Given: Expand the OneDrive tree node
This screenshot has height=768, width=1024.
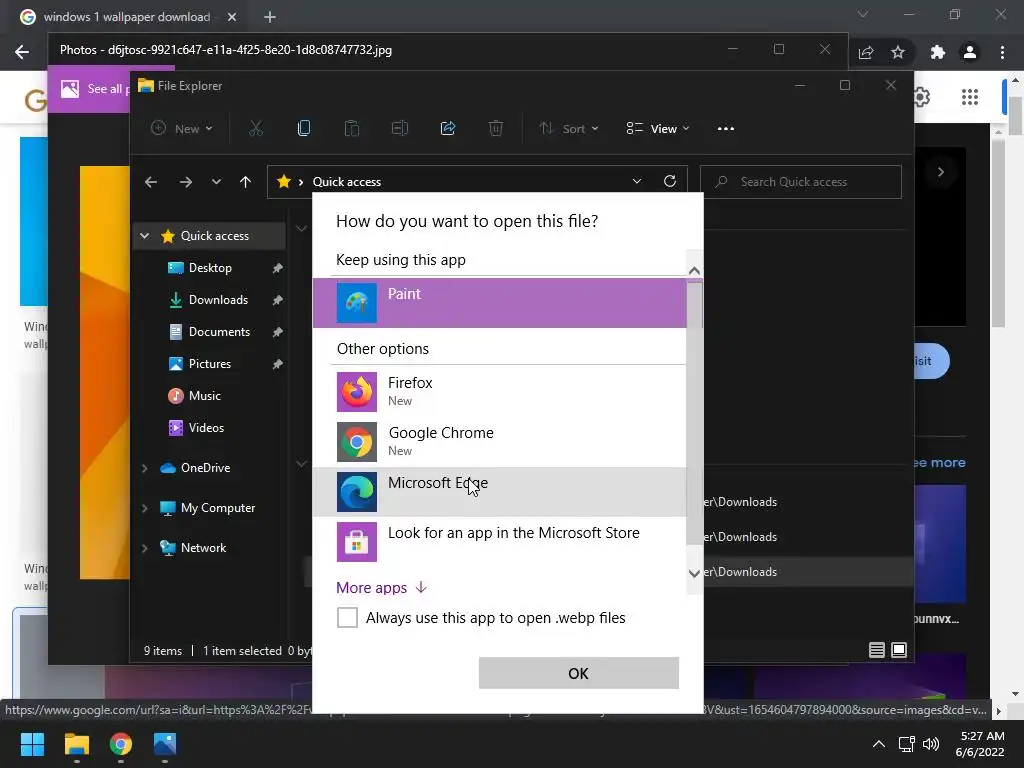Looking at the screenshot, I should pyautogui.click(x=144, y=468).
